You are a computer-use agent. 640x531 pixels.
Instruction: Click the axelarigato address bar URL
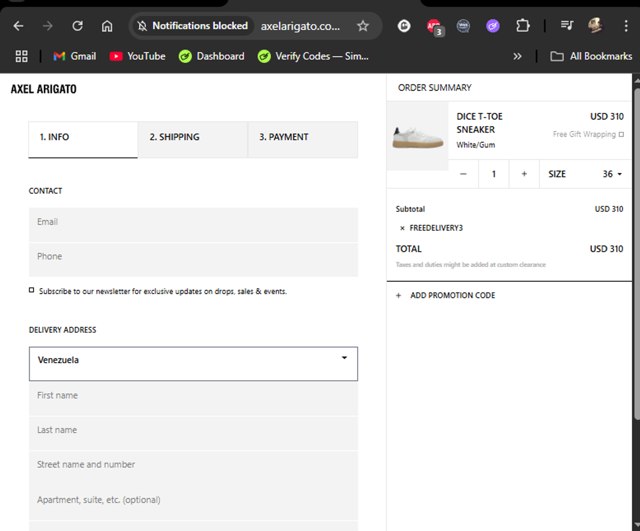coord(300,27)
